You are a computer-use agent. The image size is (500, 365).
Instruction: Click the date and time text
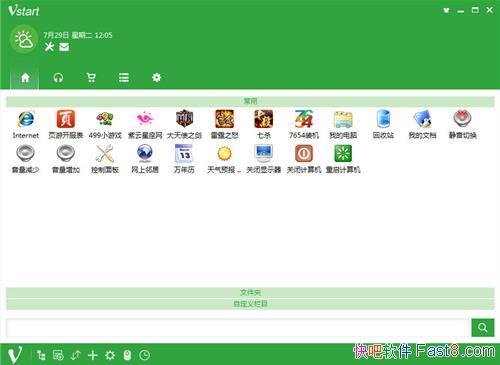click(78, 35)
